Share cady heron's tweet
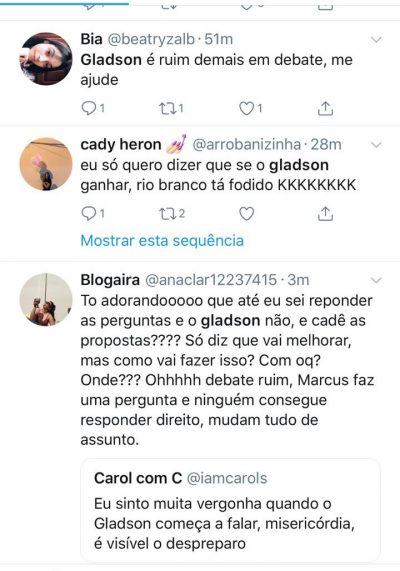 [325, 213]
